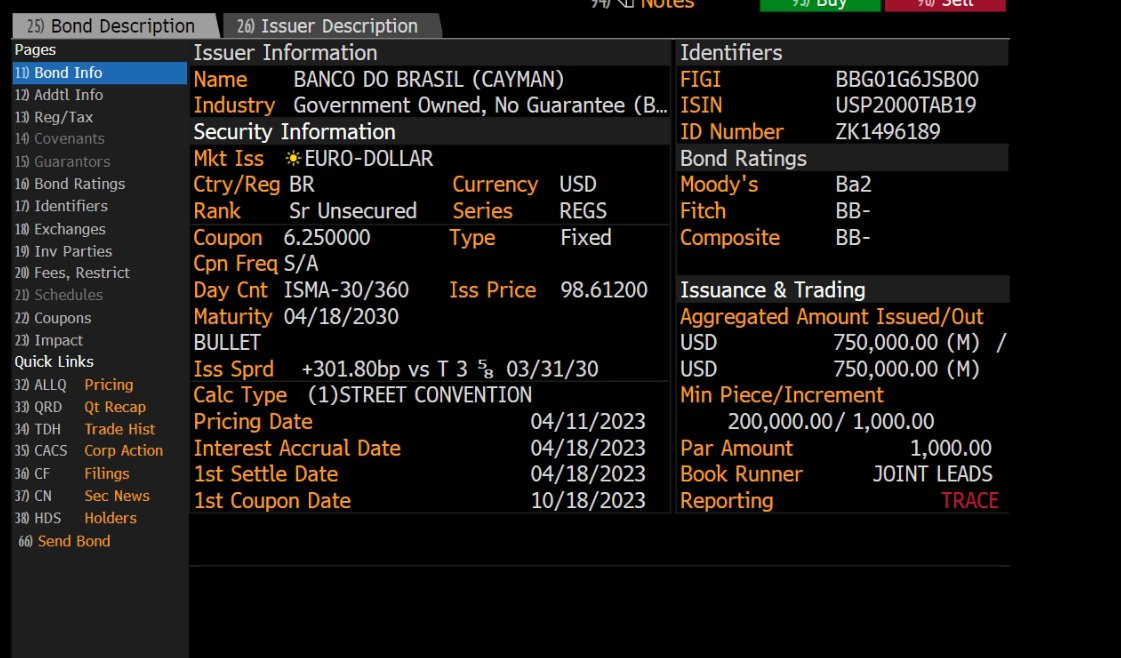Viewport: 1121px width, 658px height.
Task: Click the Moody's rating Ba2
Action: click(853, 185)
